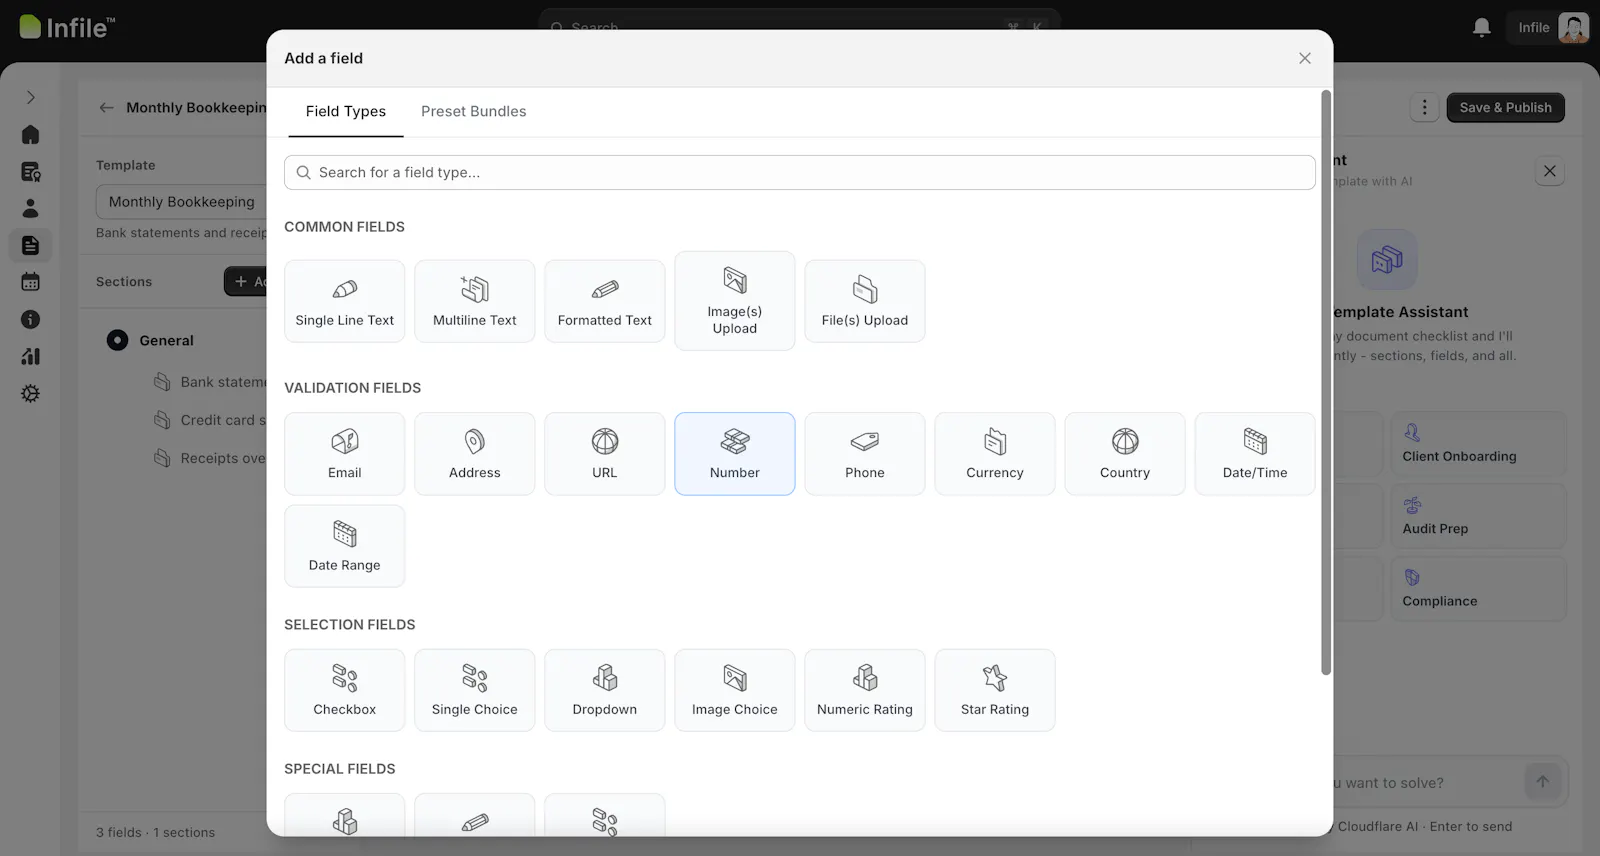Screen dimensions: 1600x856
Task: Choose the Audit Prep suggestion
Action: [1478, 516]
